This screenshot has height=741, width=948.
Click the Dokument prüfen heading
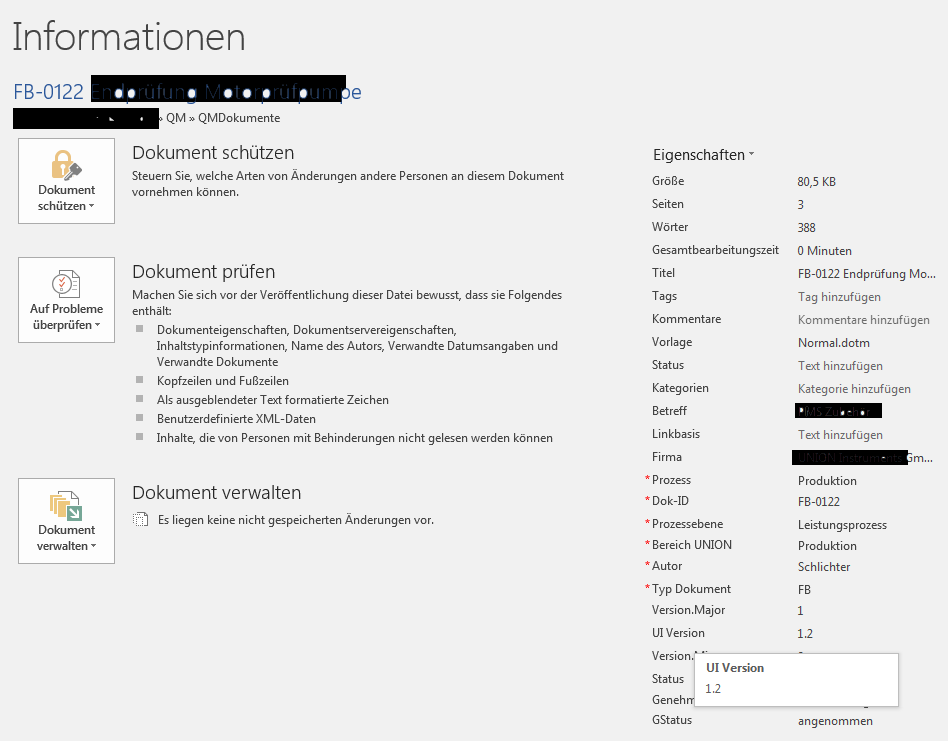click(203, 272)
